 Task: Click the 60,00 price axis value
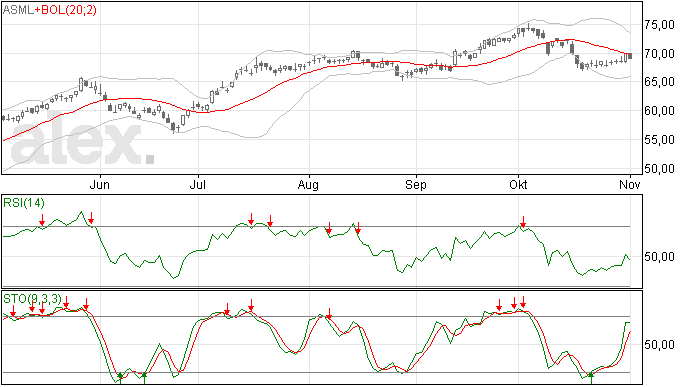(x=659, y=111)
